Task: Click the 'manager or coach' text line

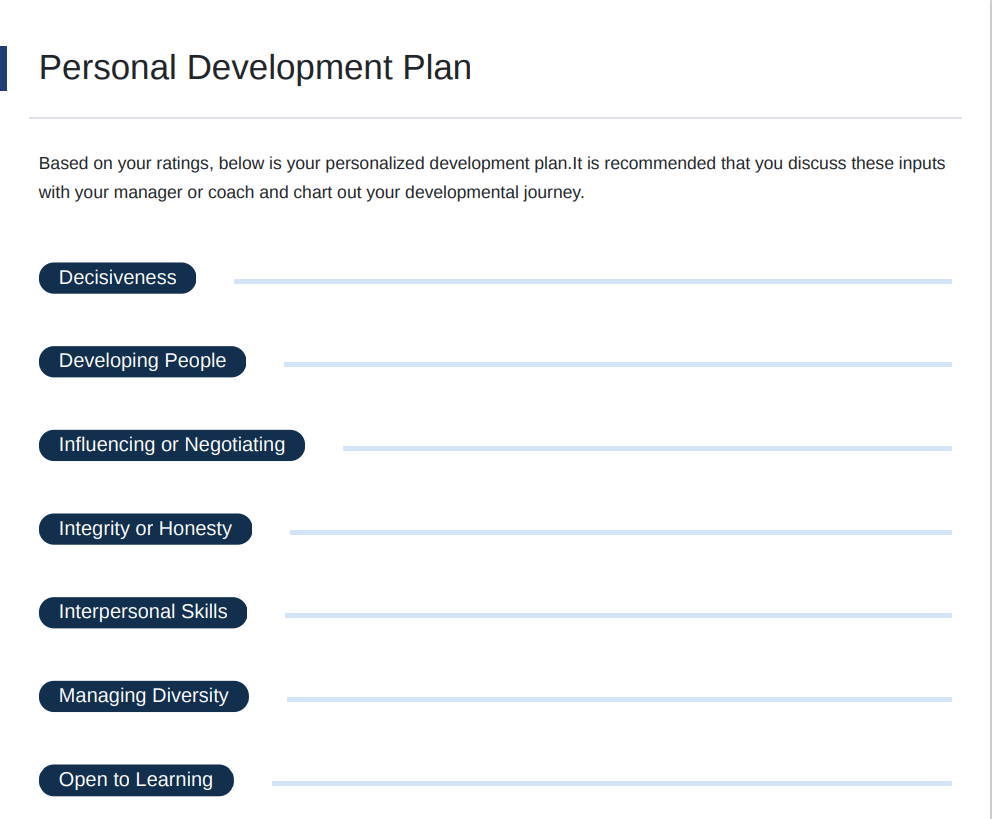Action: coord(311,192)
